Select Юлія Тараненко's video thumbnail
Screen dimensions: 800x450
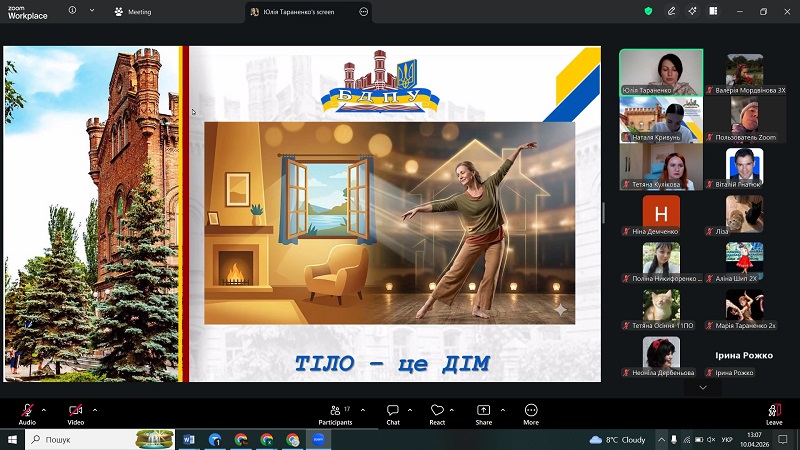coord(660,71)
